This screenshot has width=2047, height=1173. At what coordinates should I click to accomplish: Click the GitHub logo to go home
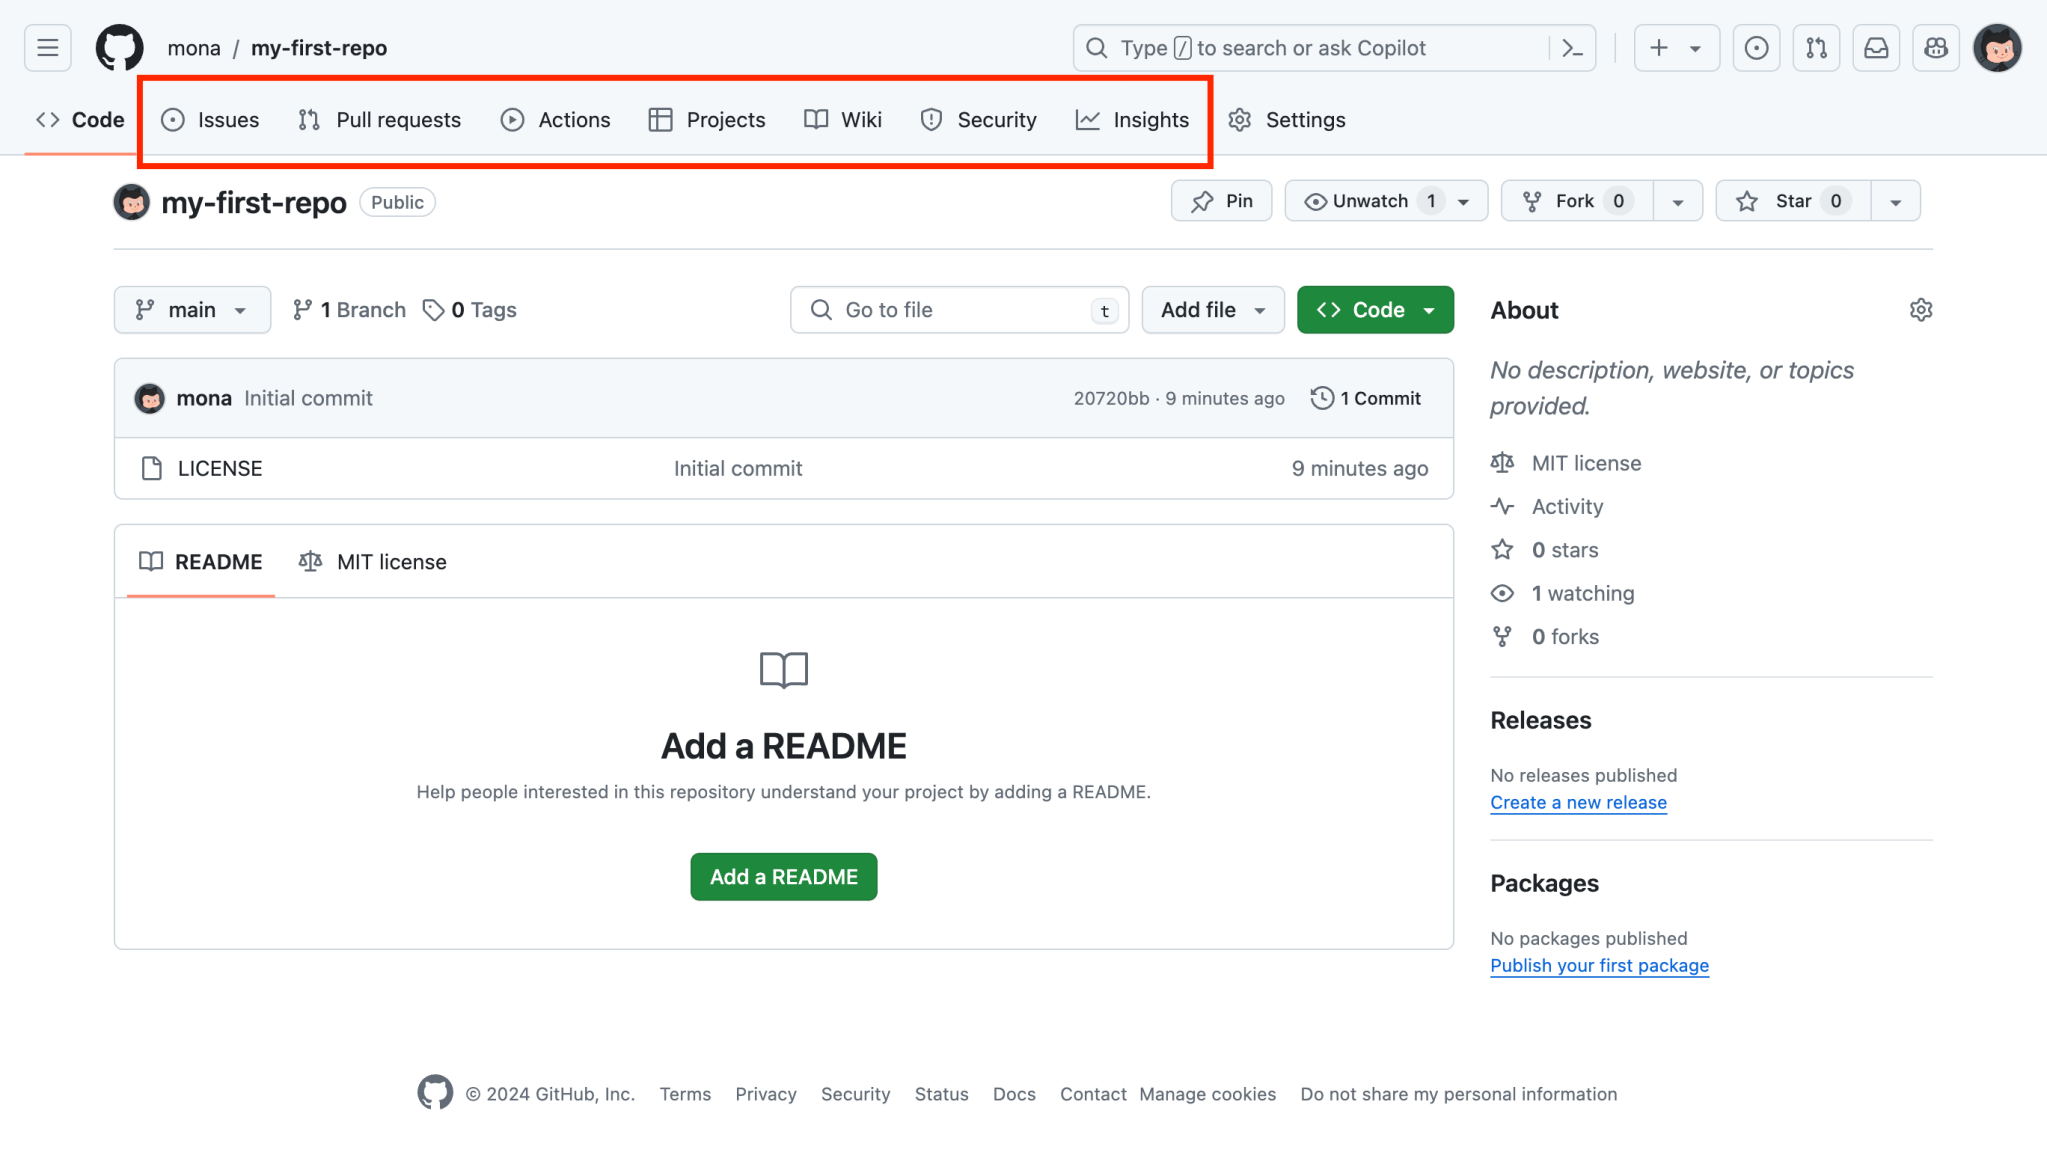pos(119,47)
